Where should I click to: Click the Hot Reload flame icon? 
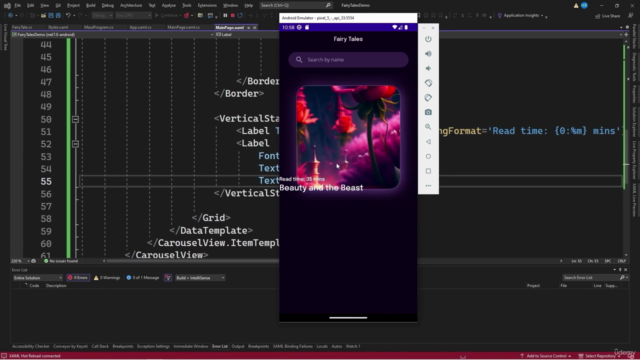click(x=187, y=16)
